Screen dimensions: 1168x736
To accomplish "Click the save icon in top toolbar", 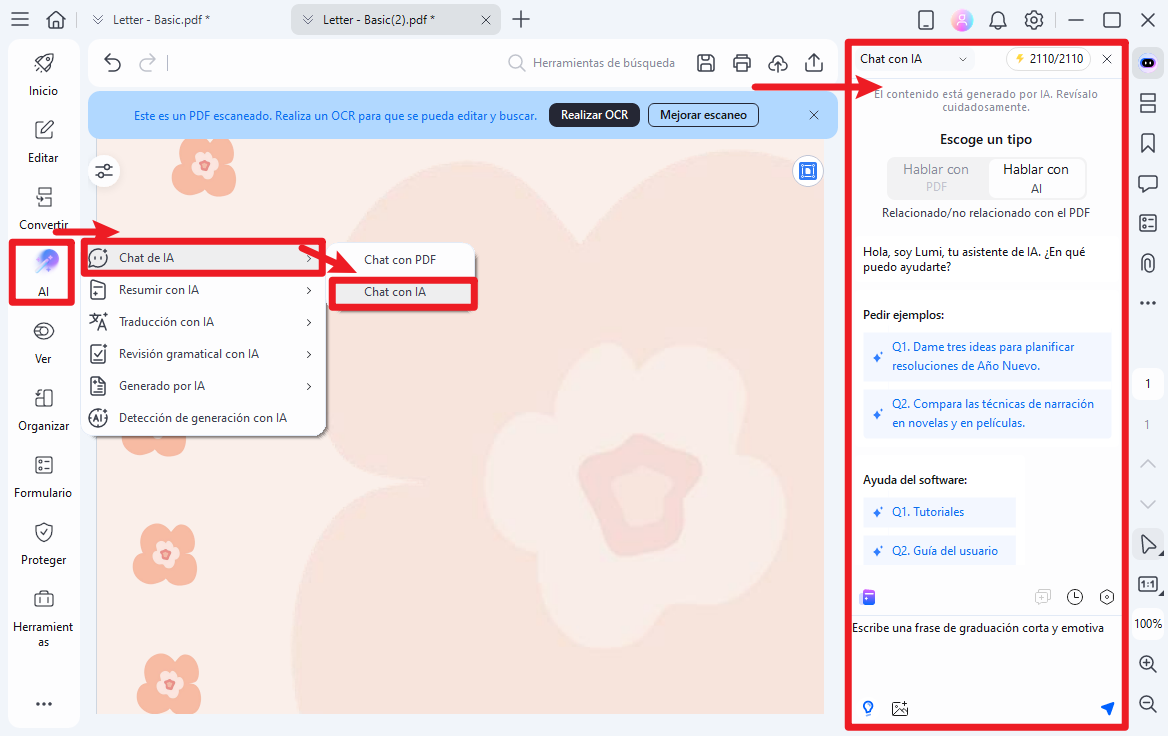I will coord(706,63).
